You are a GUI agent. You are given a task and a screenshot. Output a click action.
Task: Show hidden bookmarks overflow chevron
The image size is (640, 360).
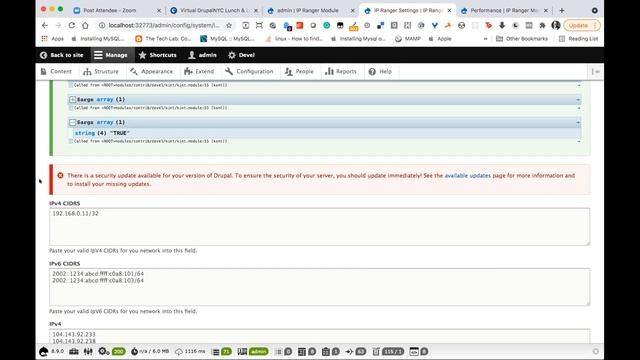[x=485, y=39]
